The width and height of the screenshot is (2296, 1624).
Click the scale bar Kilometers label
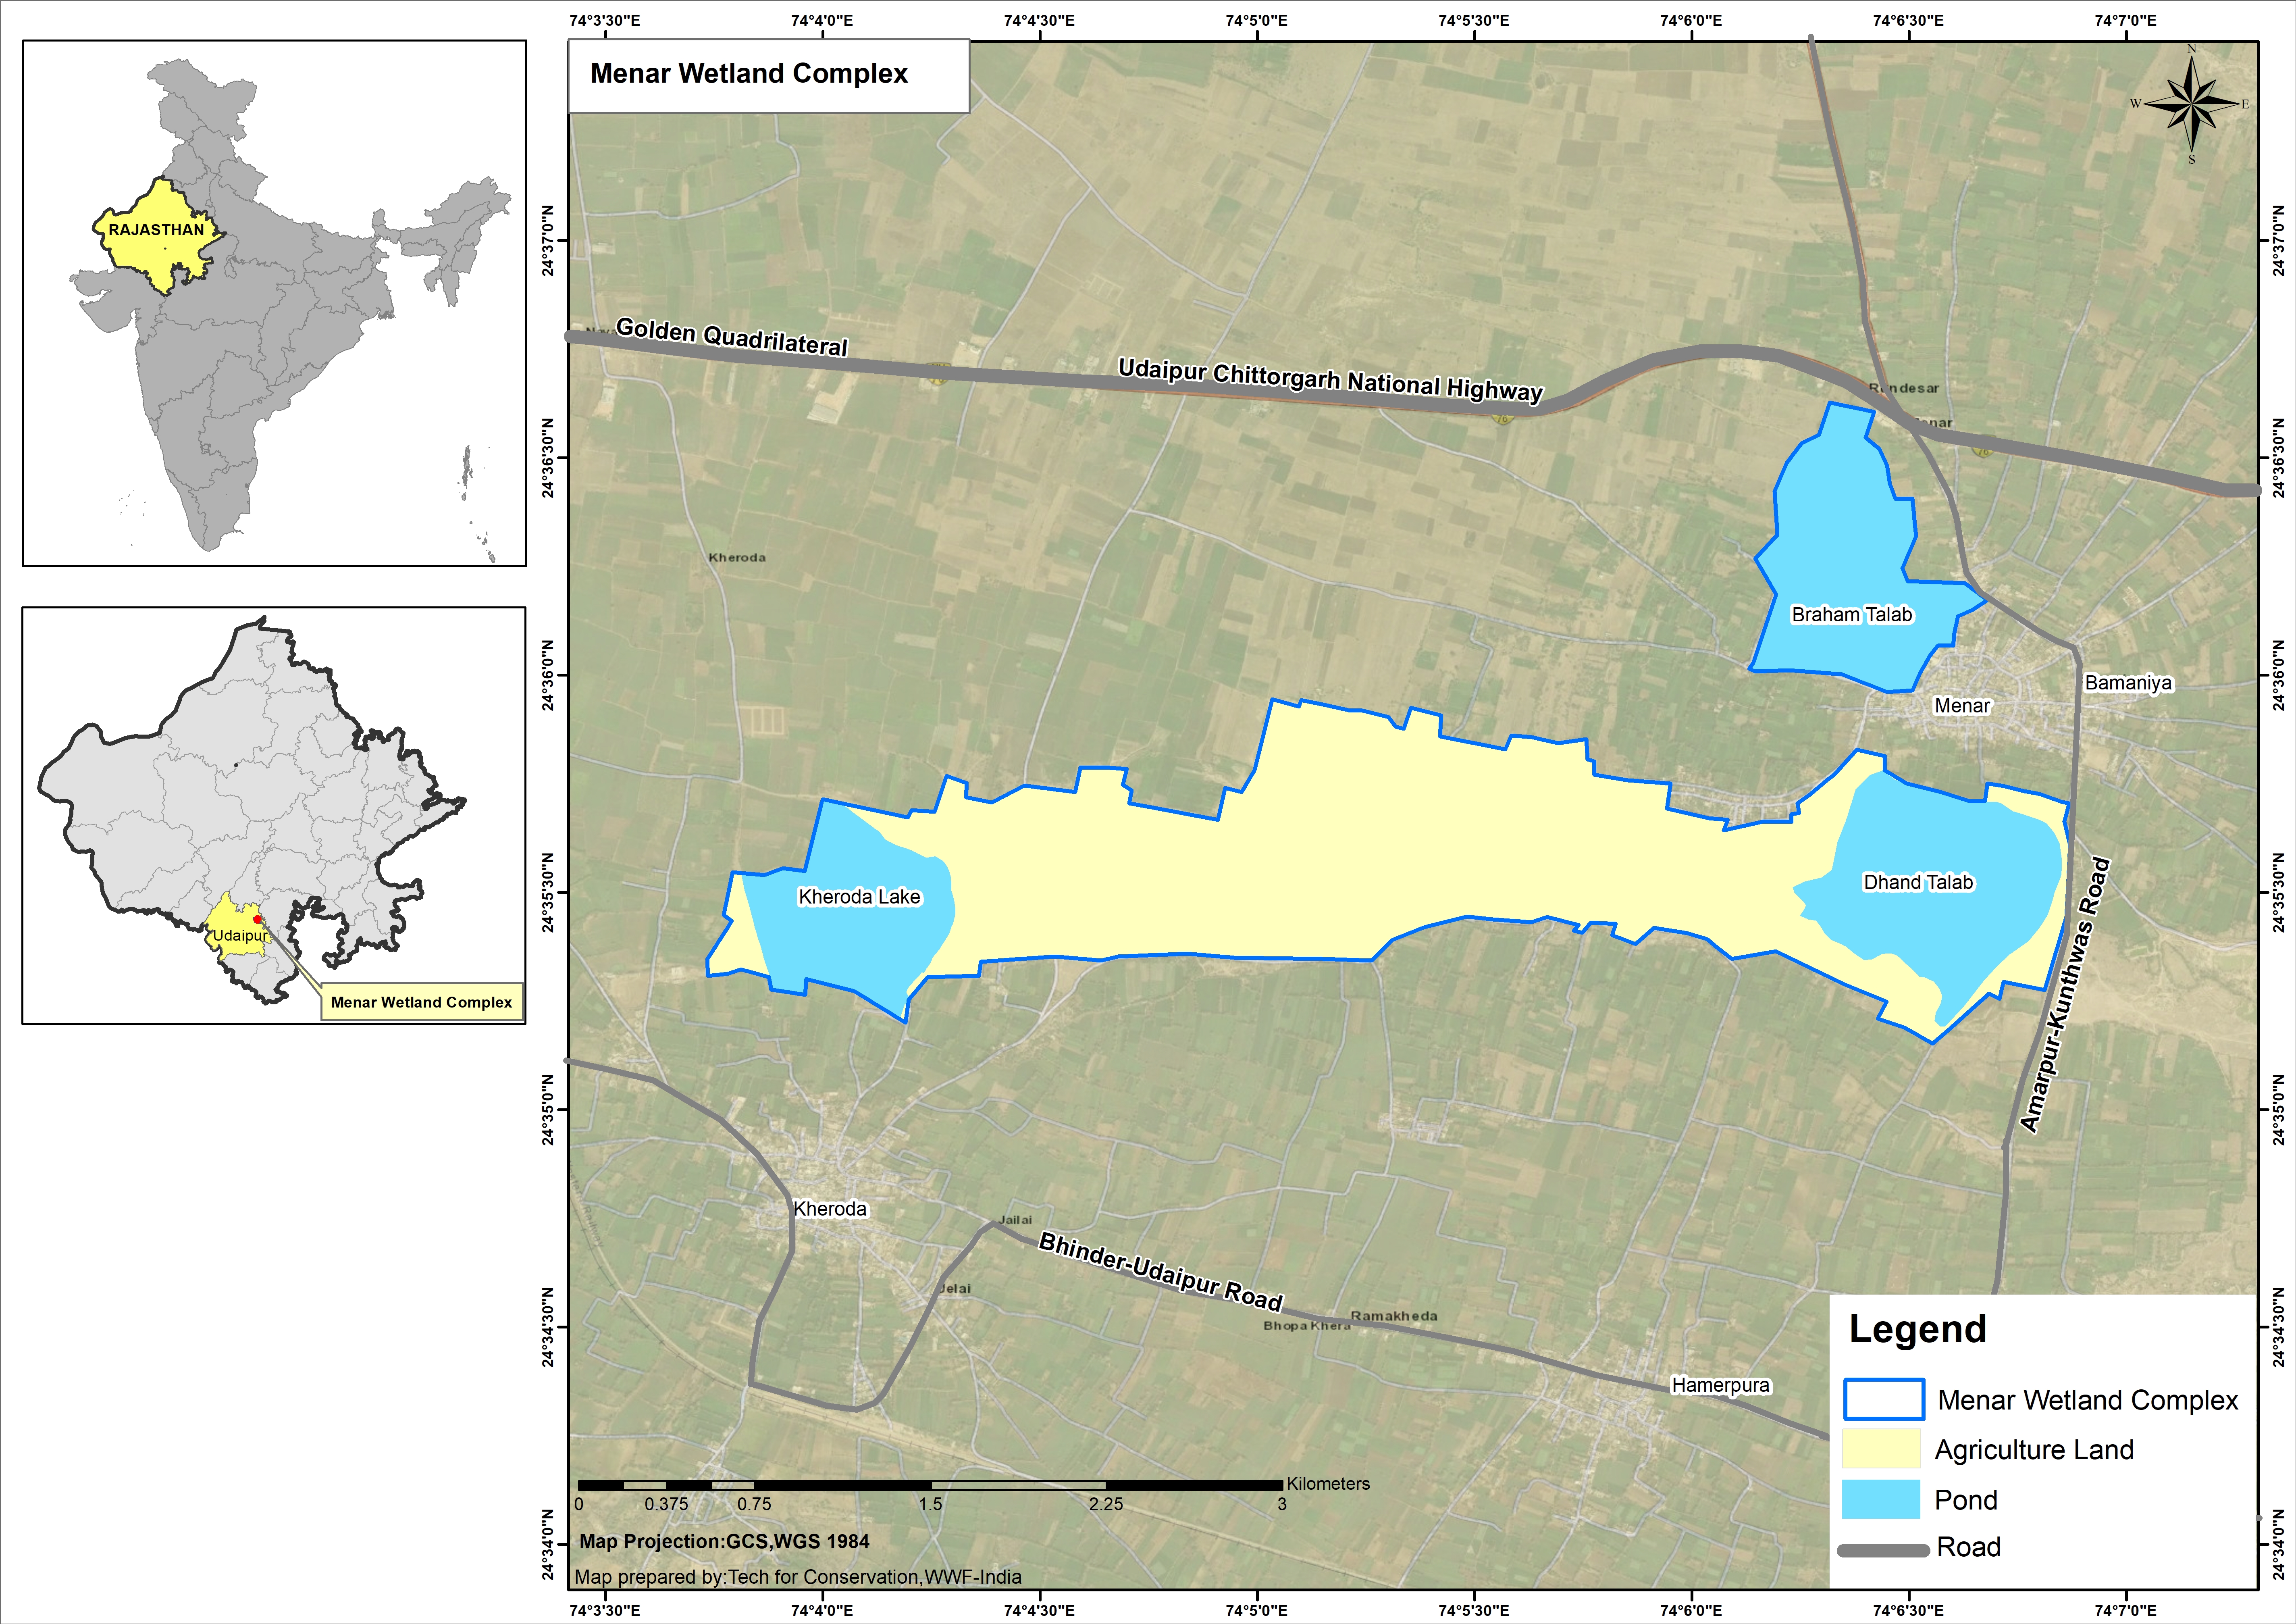[1328, 1484]
